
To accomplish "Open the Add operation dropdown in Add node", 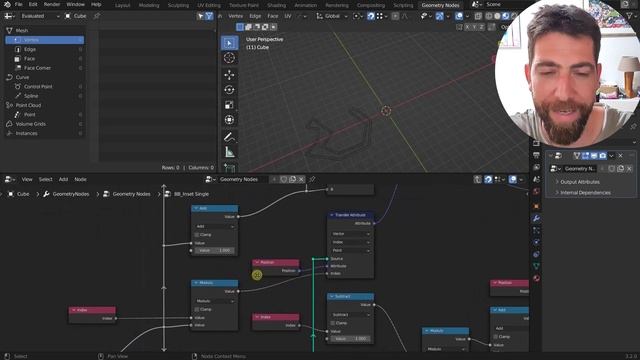I will point(215,226).
